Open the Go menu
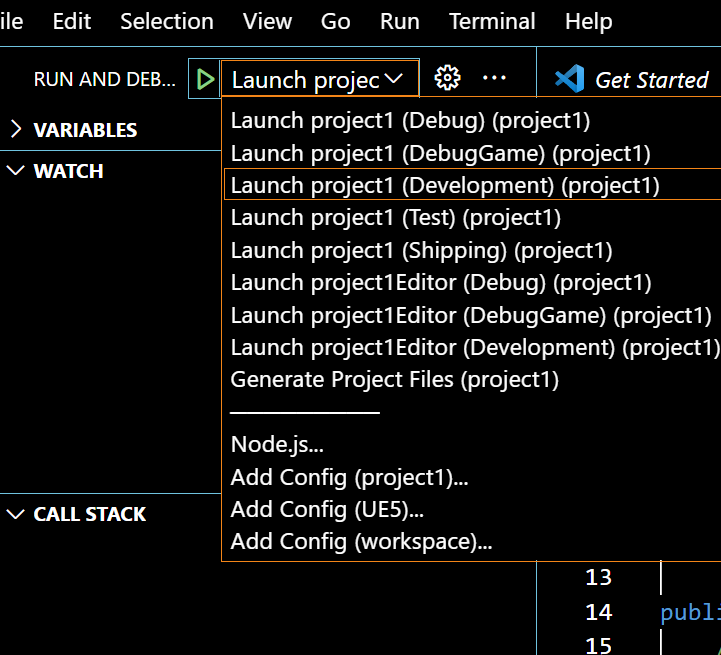This screenshot has width=721, height=655. point(336,21)
